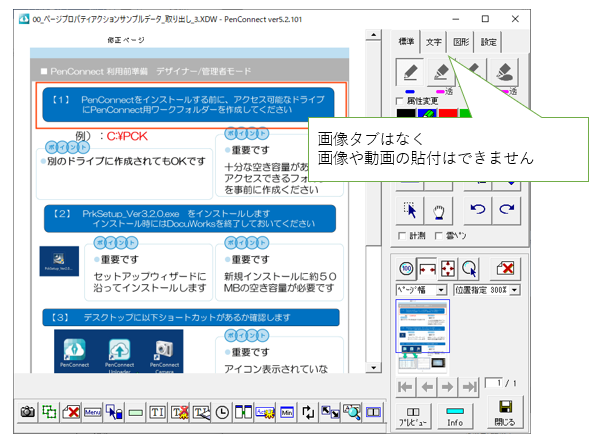This screenshot has width=608, height=443.
Task: Select the arrow selection tool
Action: 410,210
